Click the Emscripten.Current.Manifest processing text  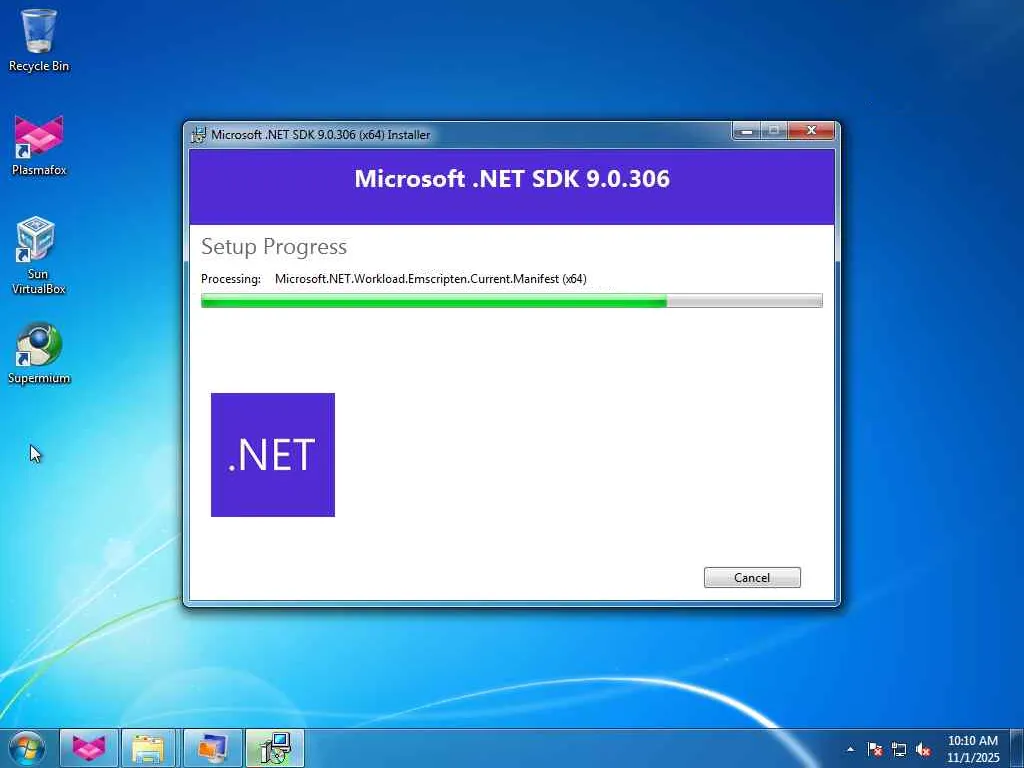tap(430, 279)
